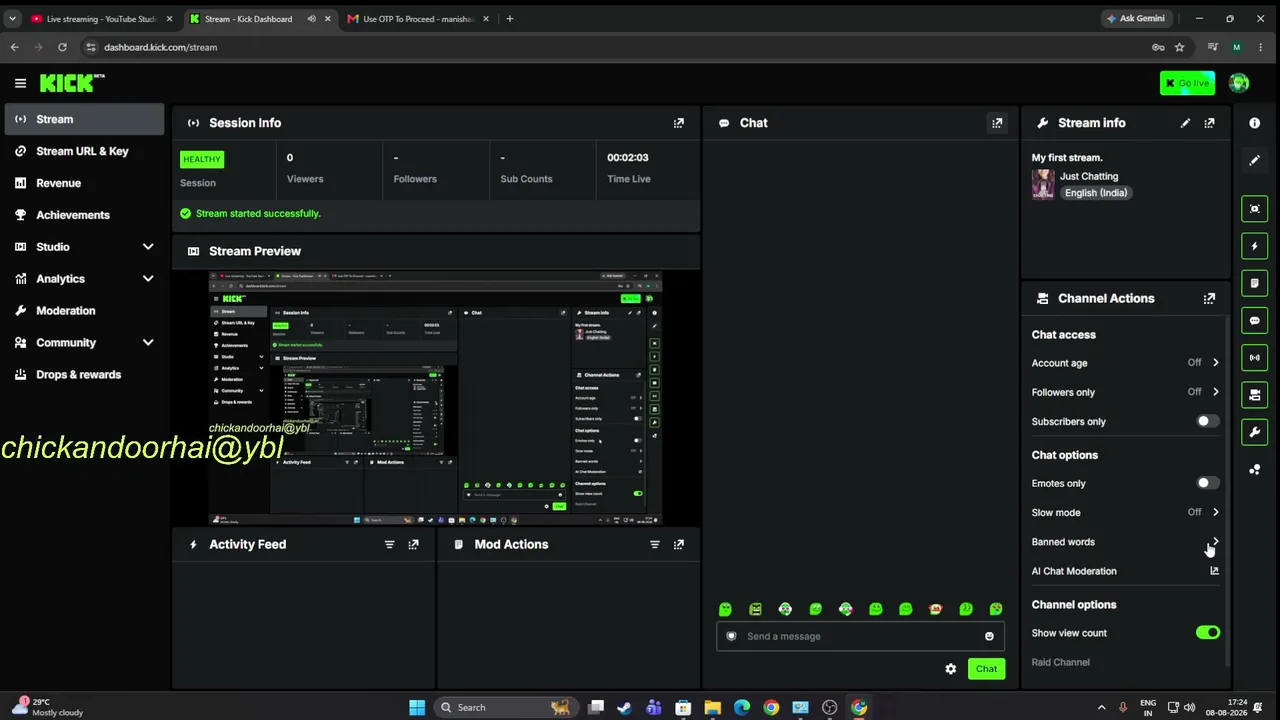Pop out the Channel Actions panel
Image resolution: width=1280 pixels, height=720 pixels.
(x=1209, y=298)
